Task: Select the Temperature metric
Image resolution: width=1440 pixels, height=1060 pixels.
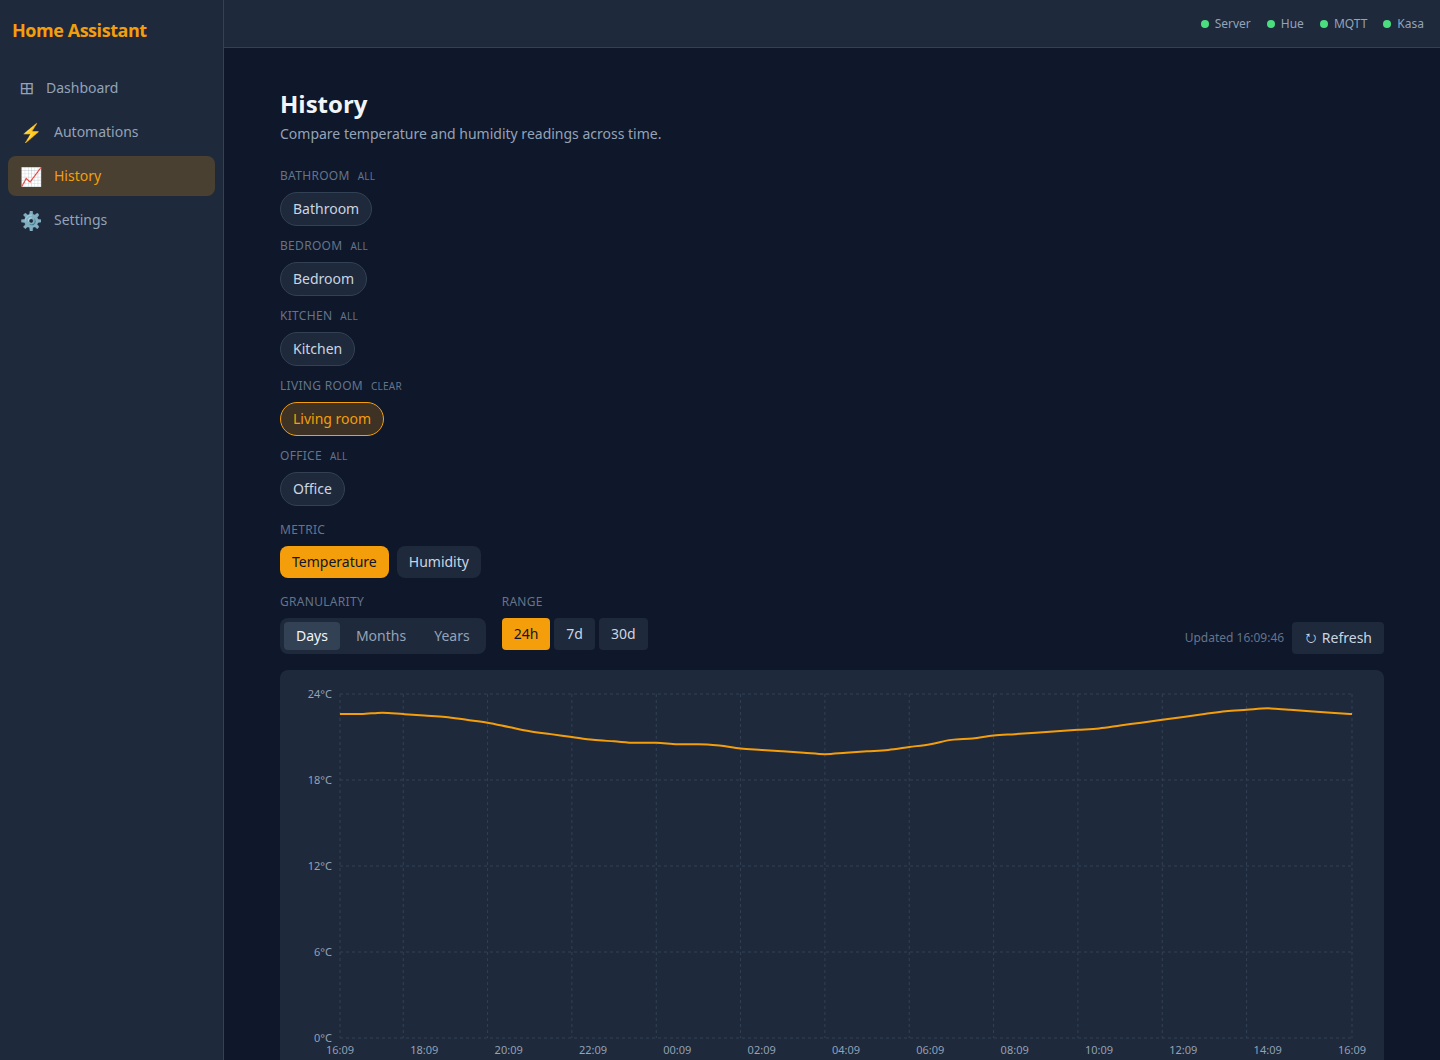Action: 334,562
